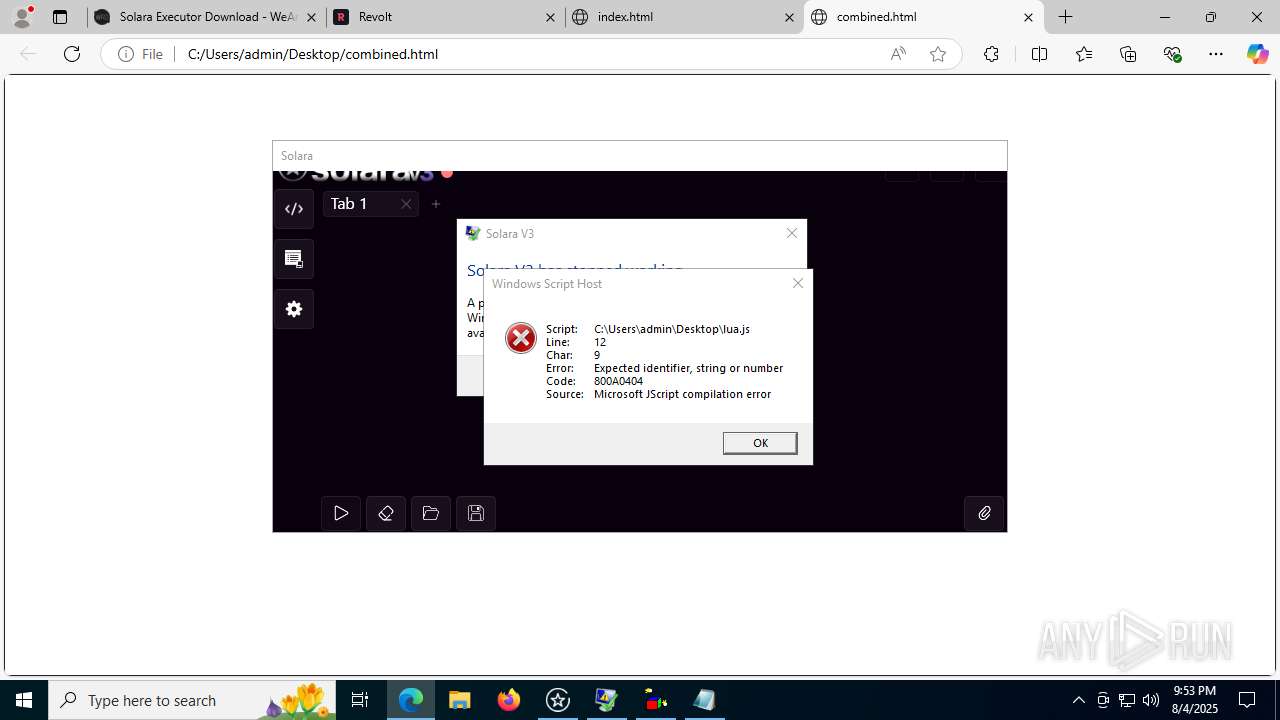Click the taskbar search box
Viewport: 1280px width, 720px height.
tap(192, 700)
